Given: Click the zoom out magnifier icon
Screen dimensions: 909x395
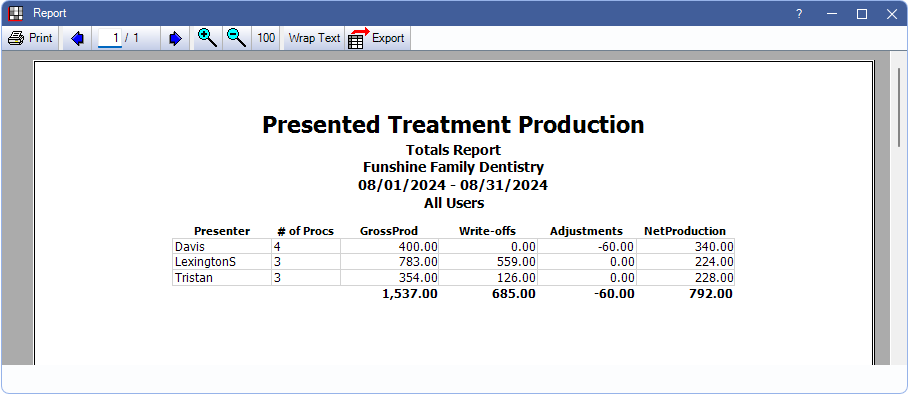Looking at the screenshot, I should (237, 38).
